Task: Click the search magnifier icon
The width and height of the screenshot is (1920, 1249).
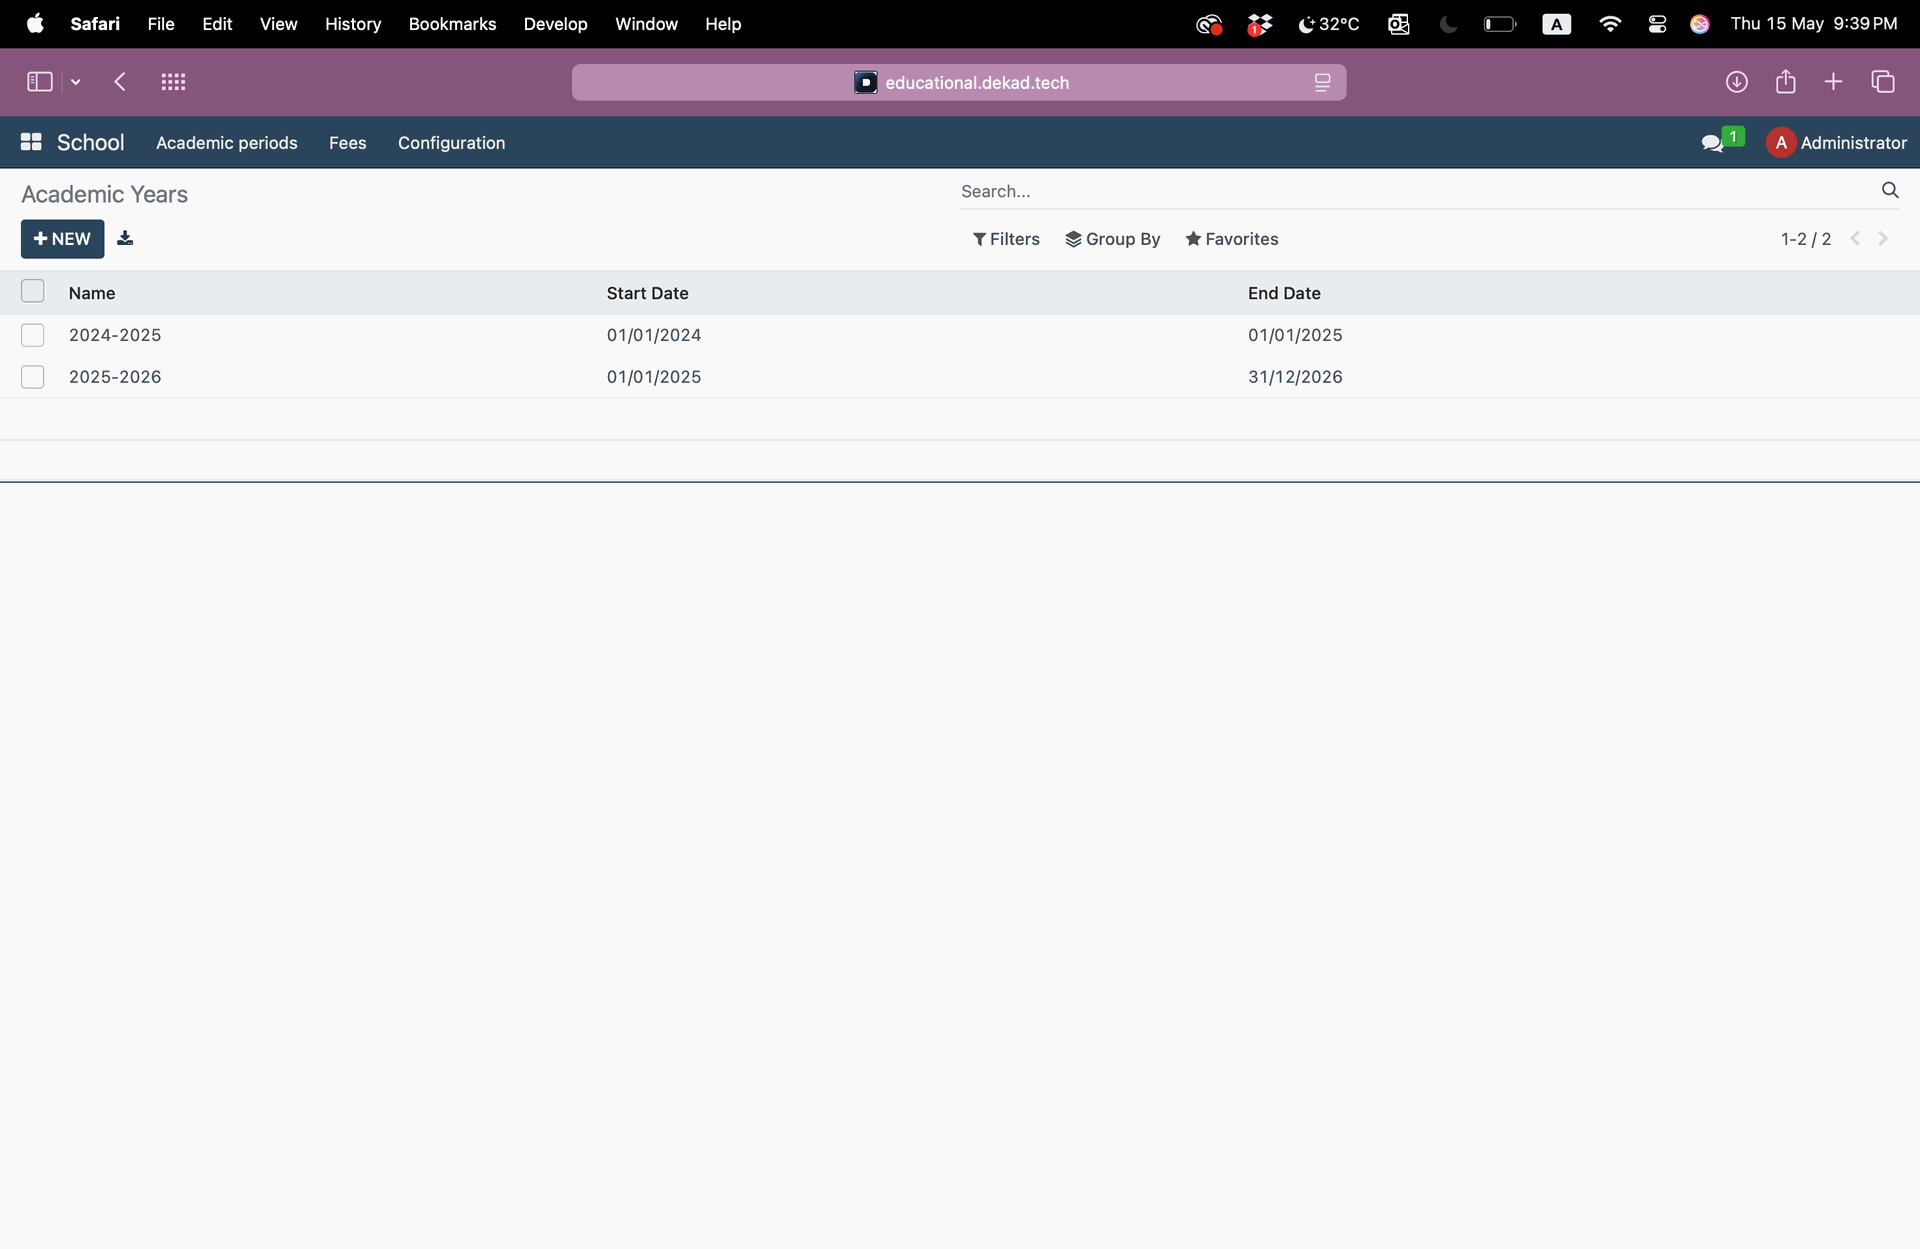Action: 1889,190
